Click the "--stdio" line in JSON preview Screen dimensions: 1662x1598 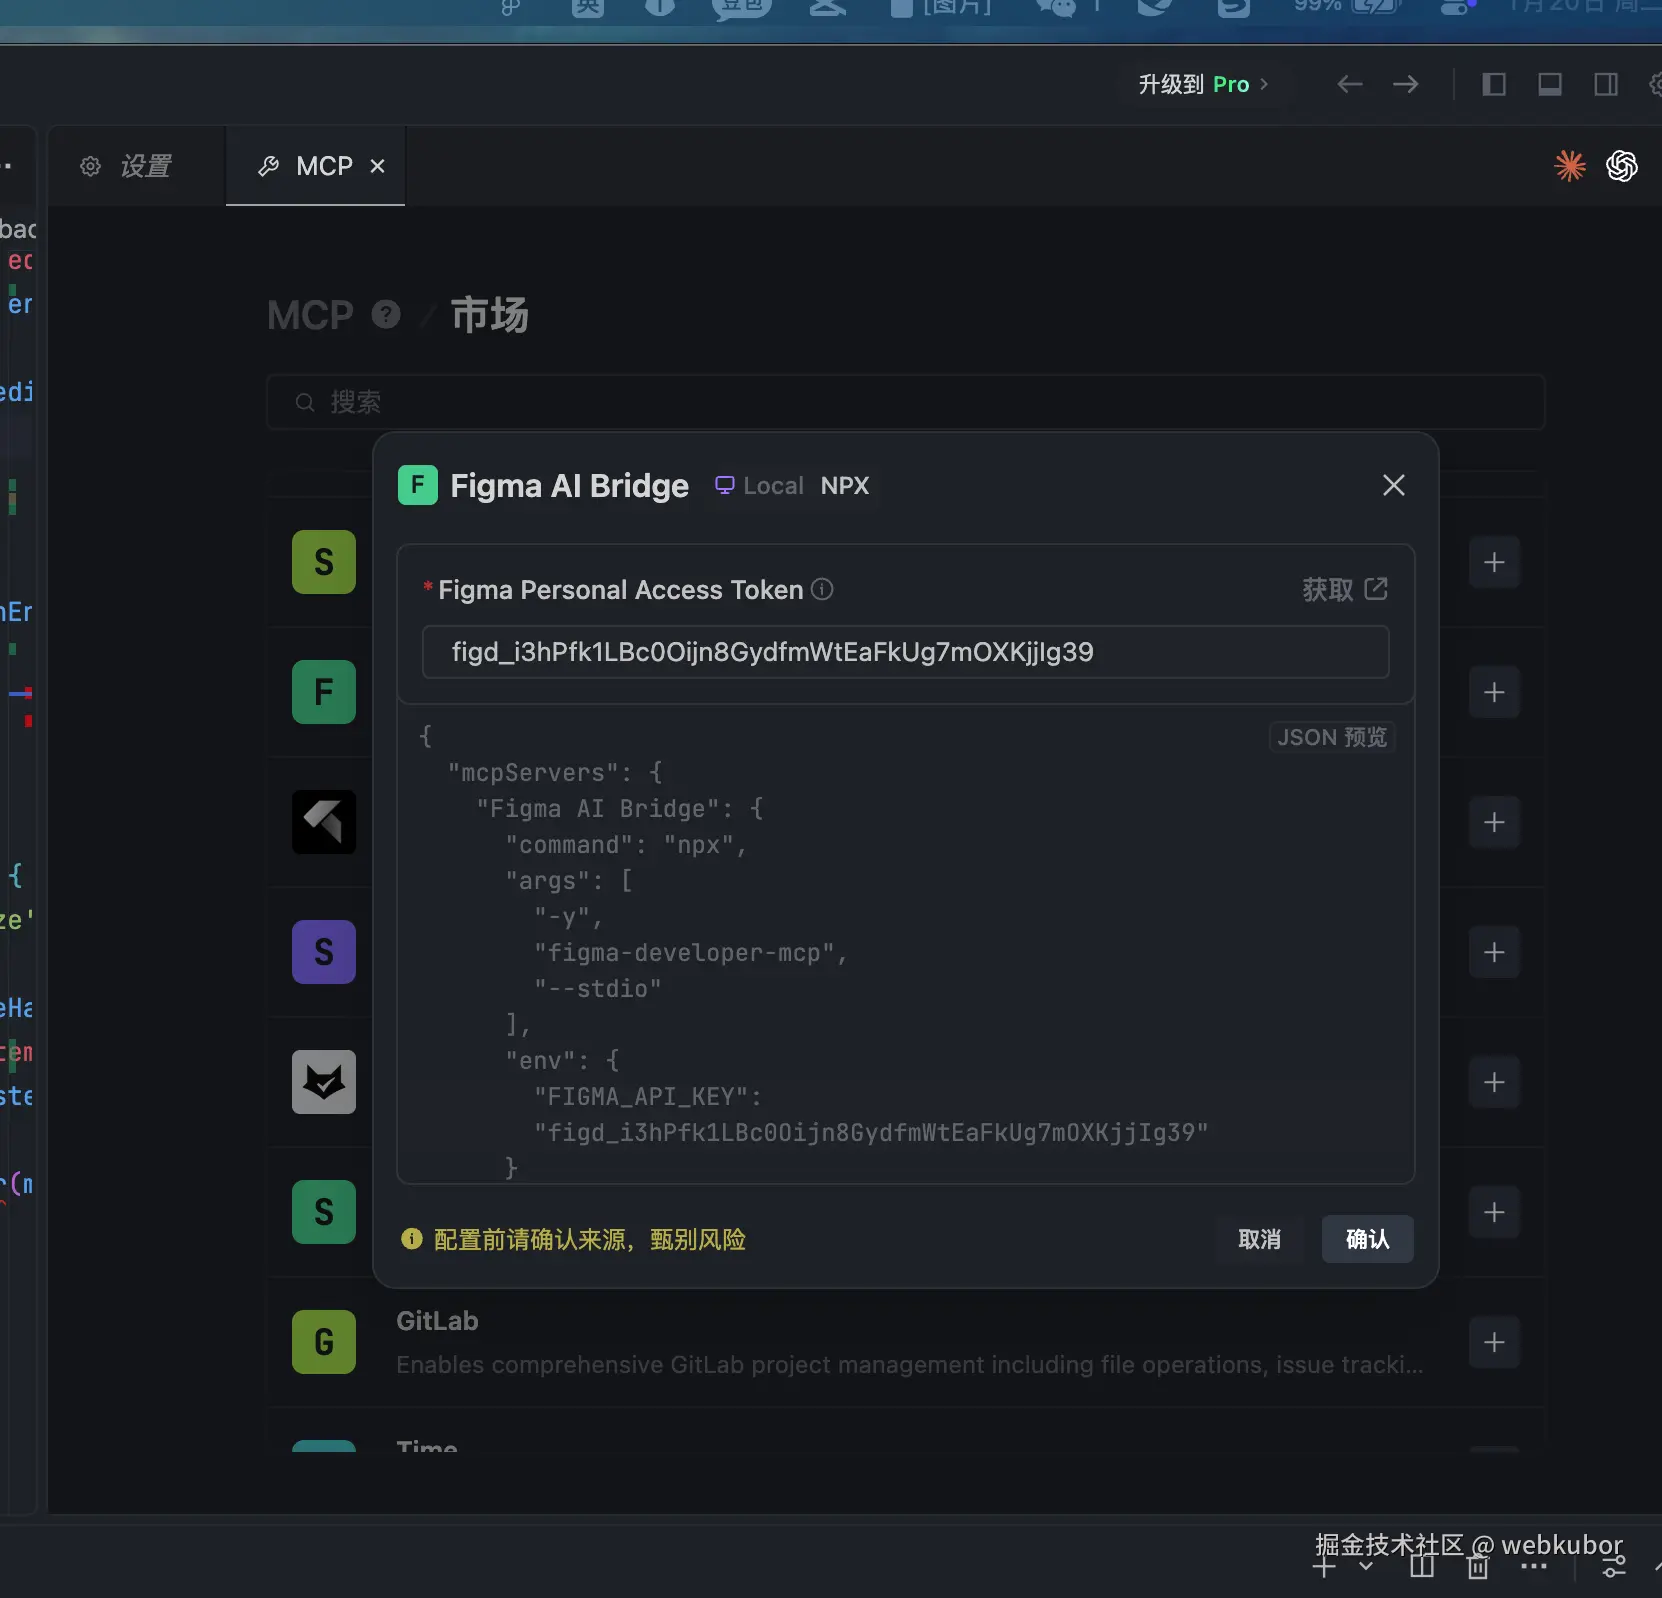[x=598, y=989]
